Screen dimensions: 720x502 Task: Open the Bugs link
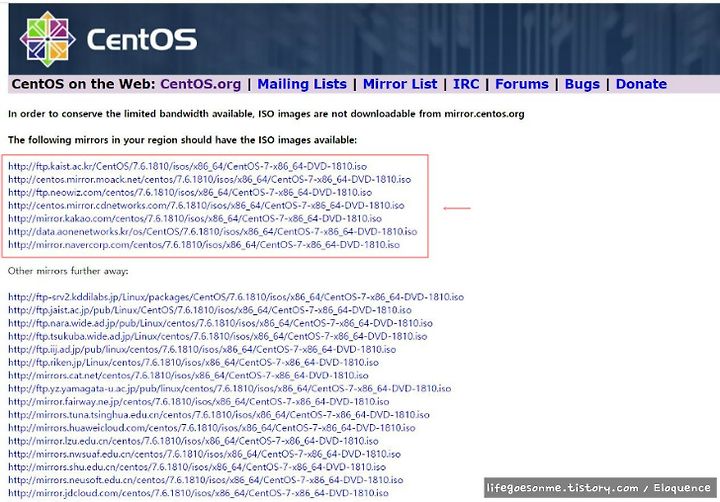click(582, 84)
